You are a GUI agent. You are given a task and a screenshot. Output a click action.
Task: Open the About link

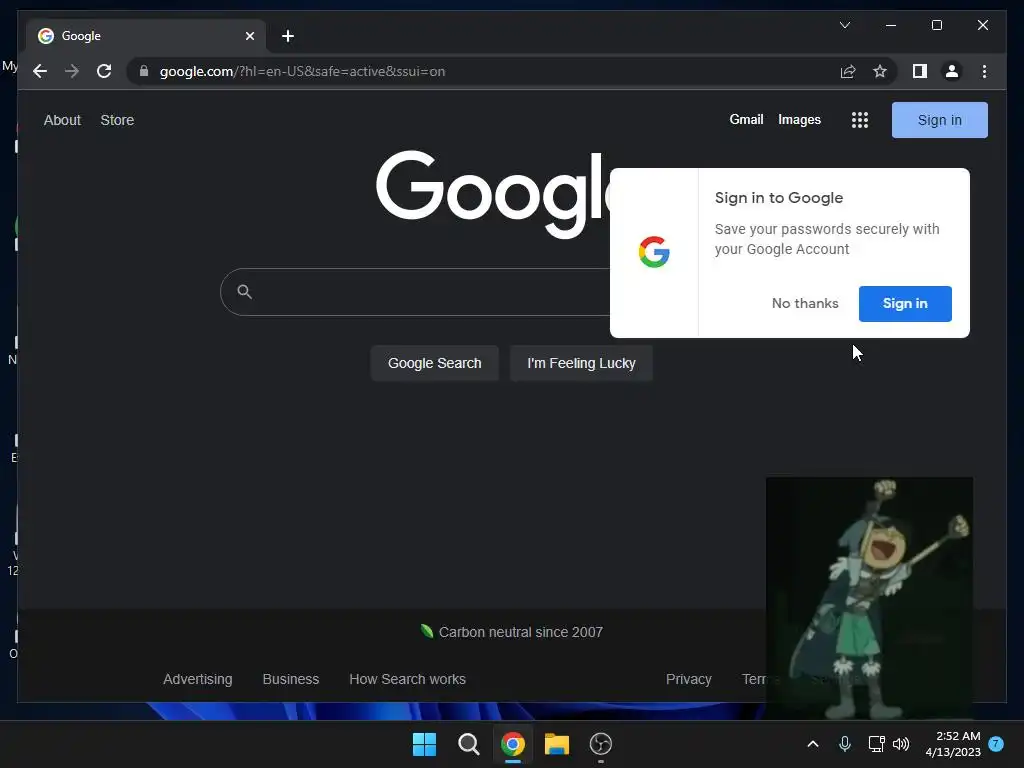pyautogui.click(x=62, y=120)
